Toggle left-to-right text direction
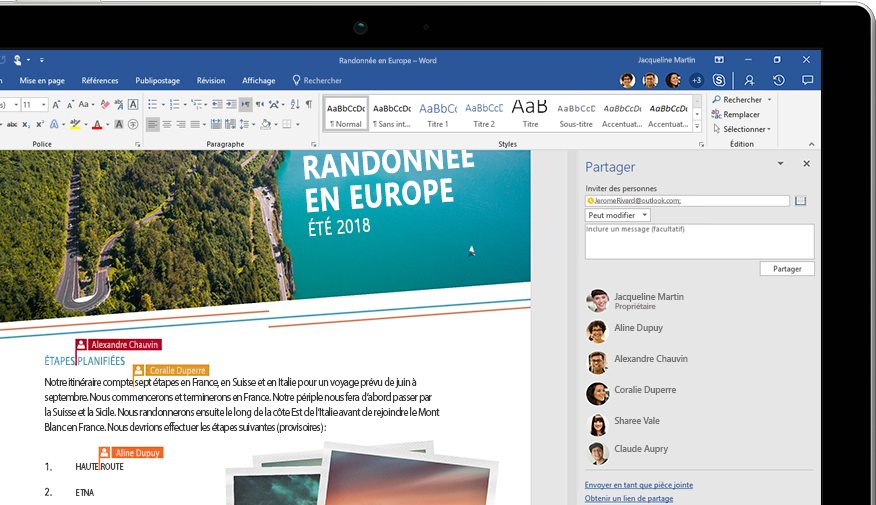 click(246, 104)
